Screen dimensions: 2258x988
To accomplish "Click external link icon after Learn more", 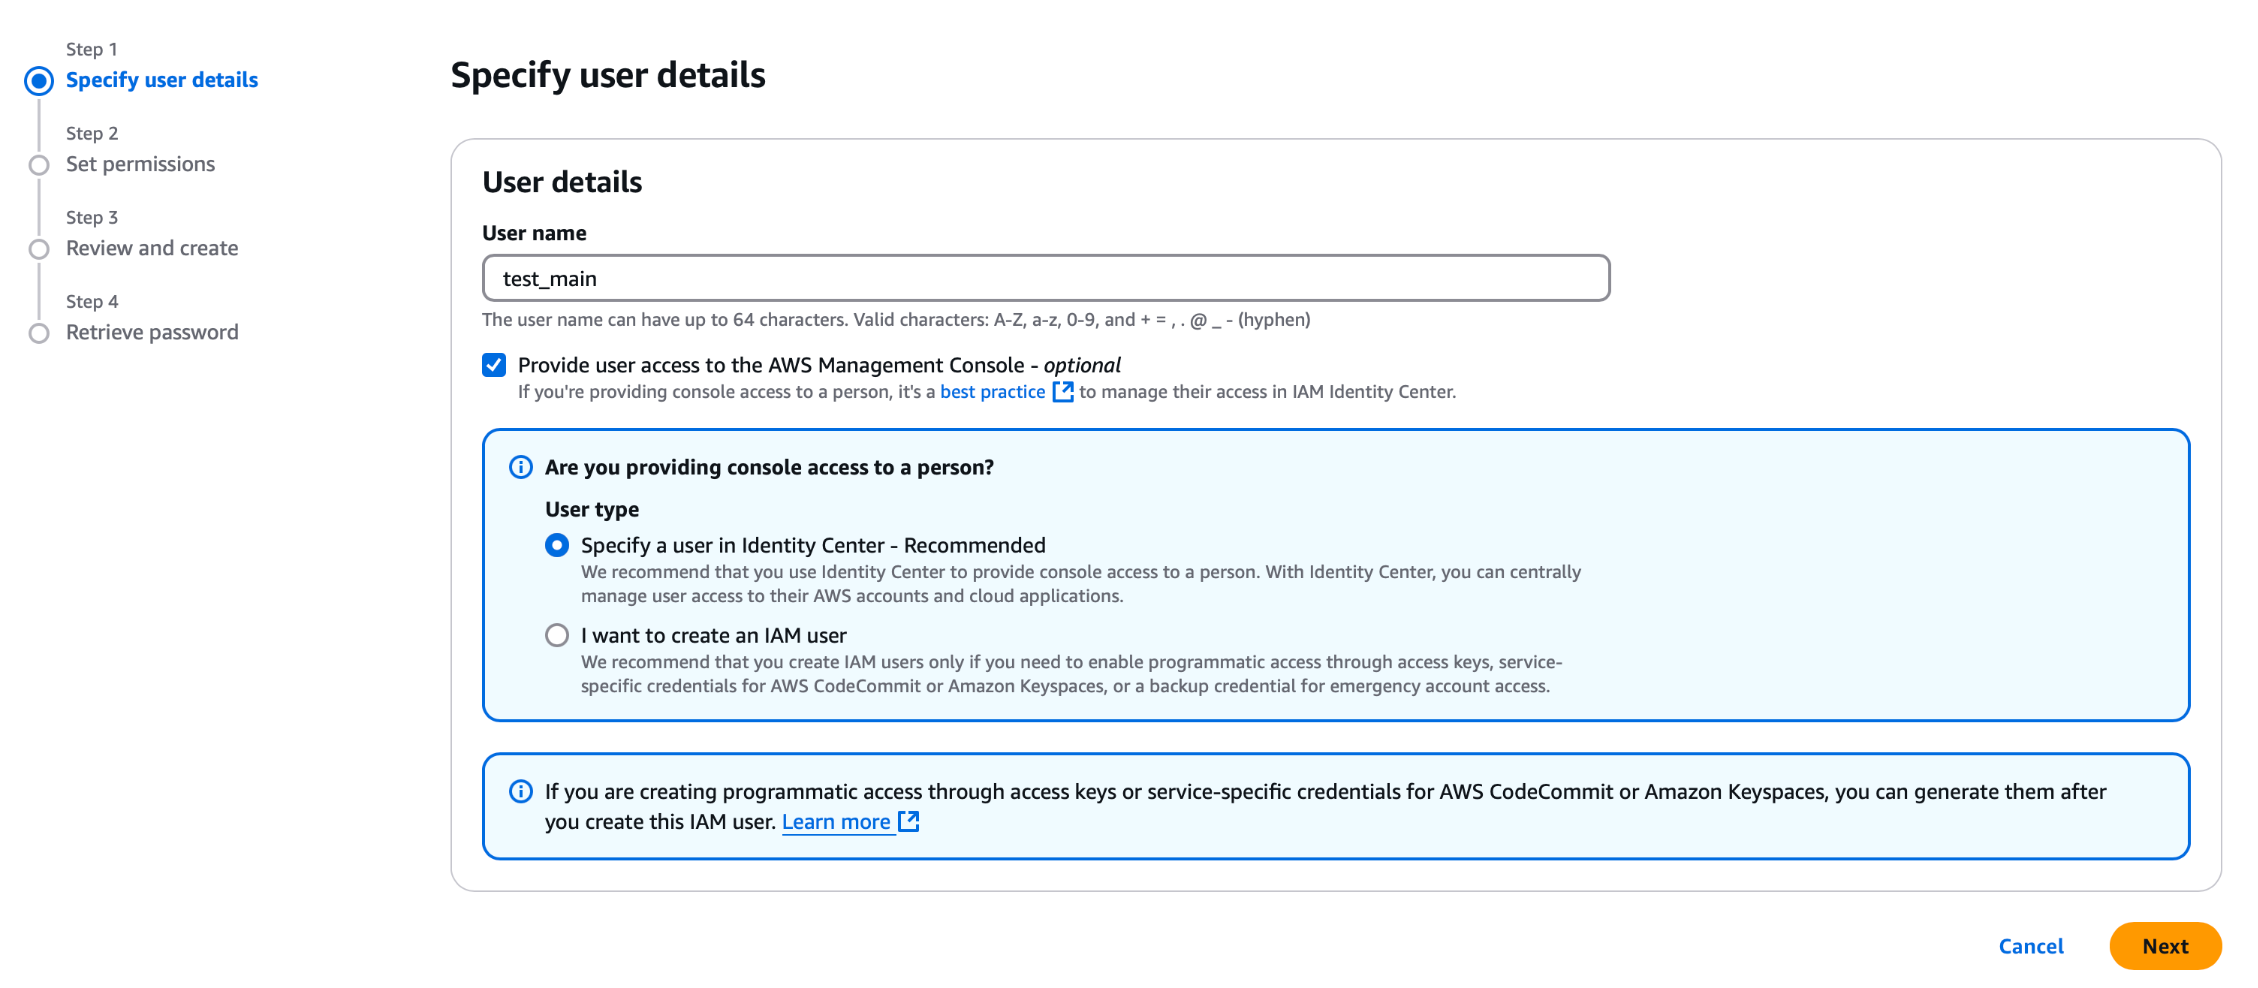I will coord(908,822).
